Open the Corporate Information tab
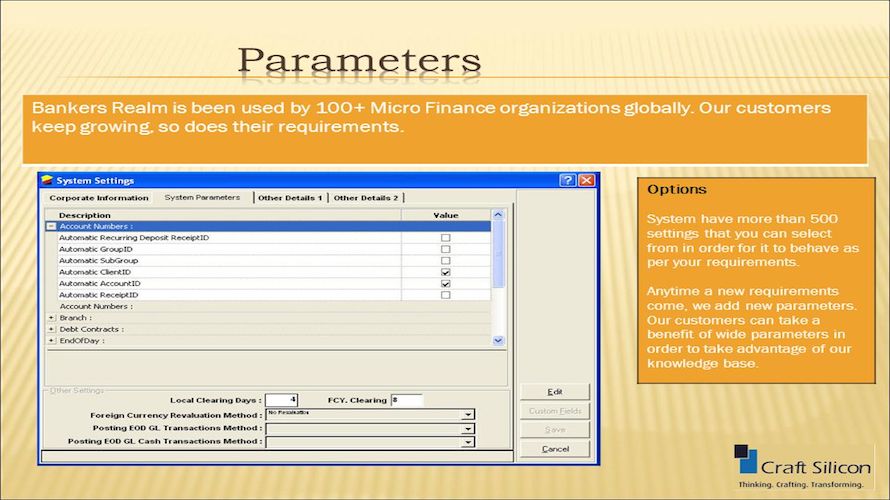Viewport: 890px width, 500px height. tap(99, 198)
